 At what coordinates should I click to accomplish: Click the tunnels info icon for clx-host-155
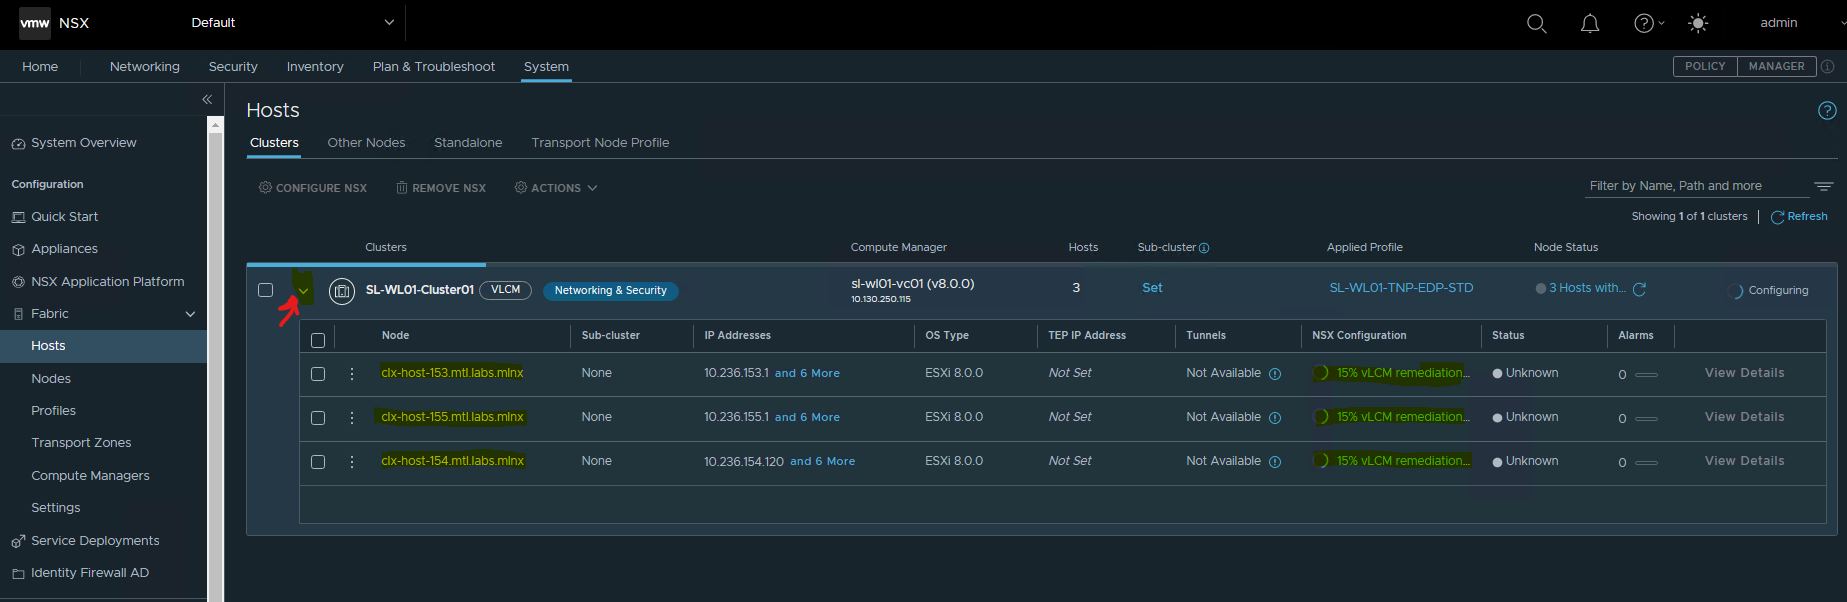tap(1275, 418)
